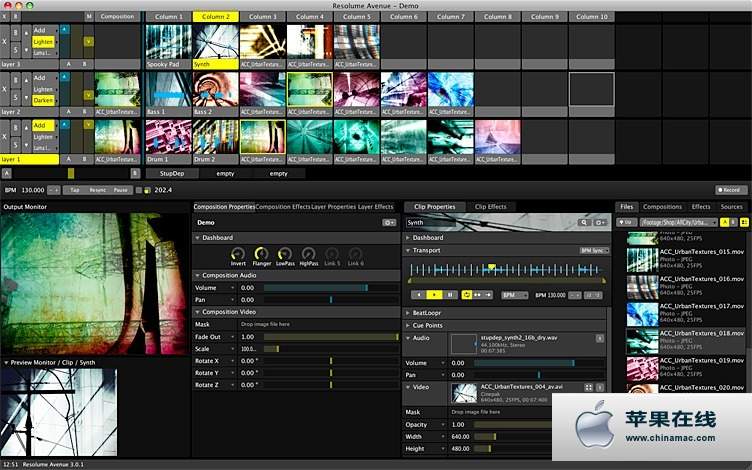Click the Link 6 dashboard knob
Screen dimensions: 752x470
[355, 254]
